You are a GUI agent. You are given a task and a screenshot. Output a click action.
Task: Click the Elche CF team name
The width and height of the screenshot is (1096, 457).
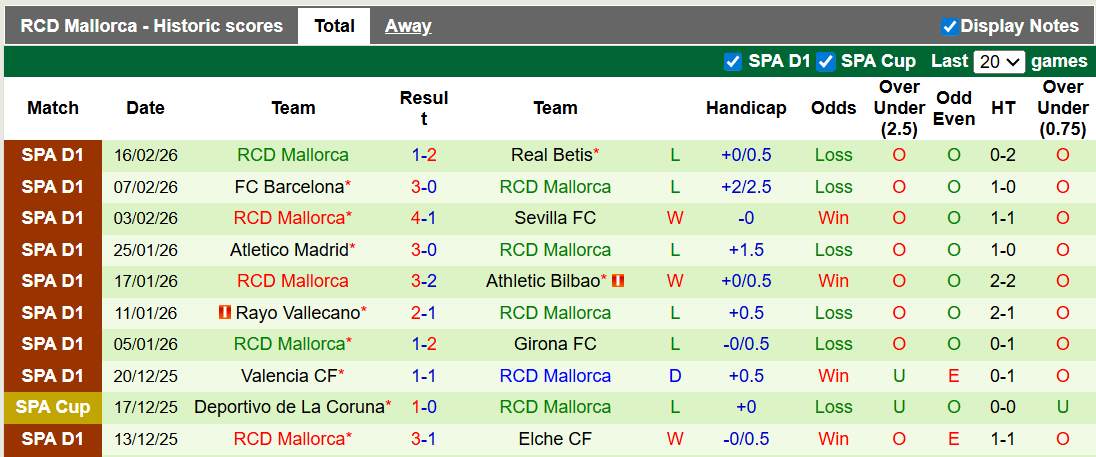click(x=555, y=439)
